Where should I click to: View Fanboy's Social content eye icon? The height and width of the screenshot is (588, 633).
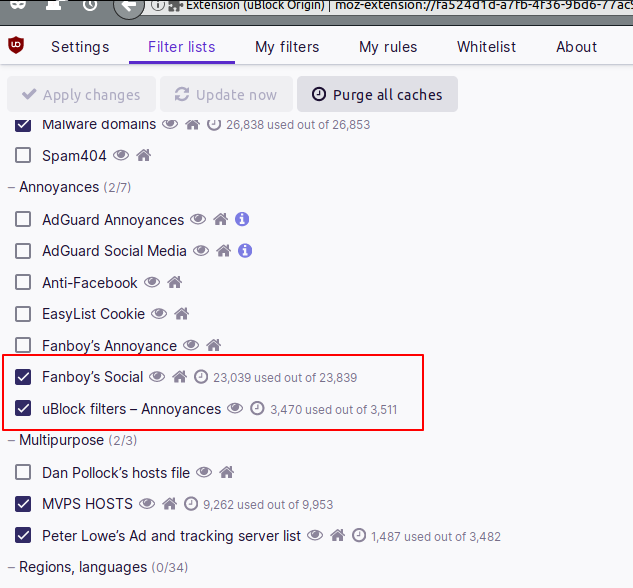(x=157, y=377)
